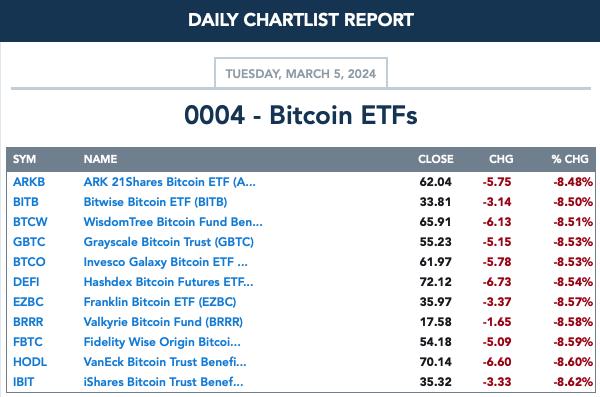Screen dimensions: 600x397
Task: Click the IBIT ticker symbol
Action: (23, 382)
